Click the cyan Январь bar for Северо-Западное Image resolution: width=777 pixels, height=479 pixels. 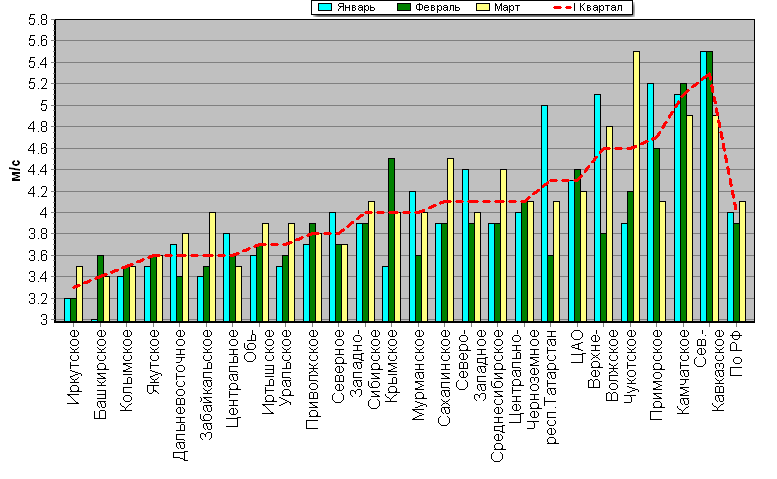click(465, 245)
